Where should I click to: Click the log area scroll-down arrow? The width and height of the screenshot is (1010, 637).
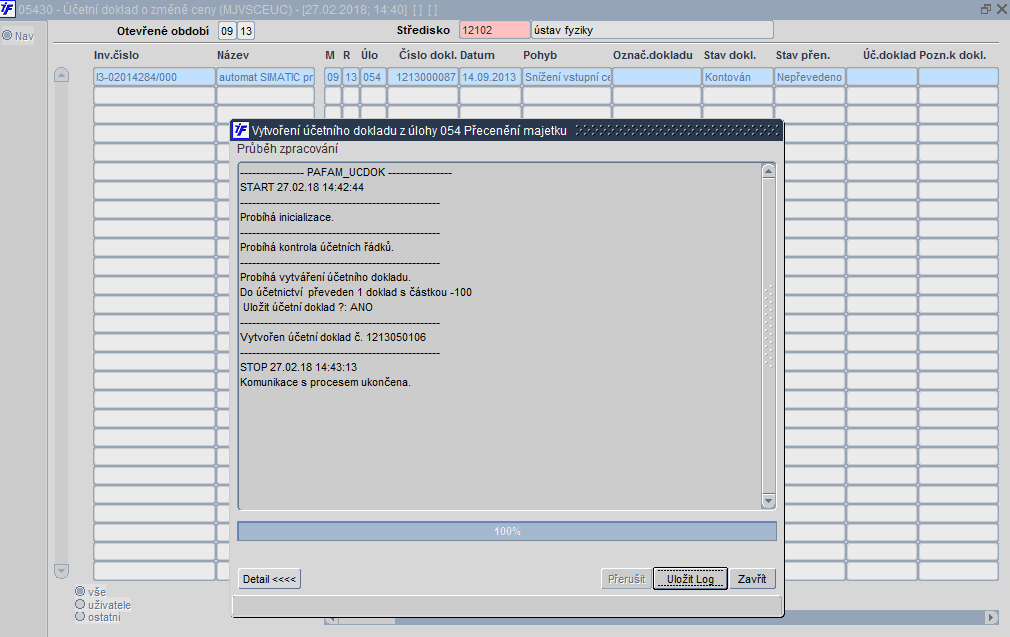[x=768, y=500]
